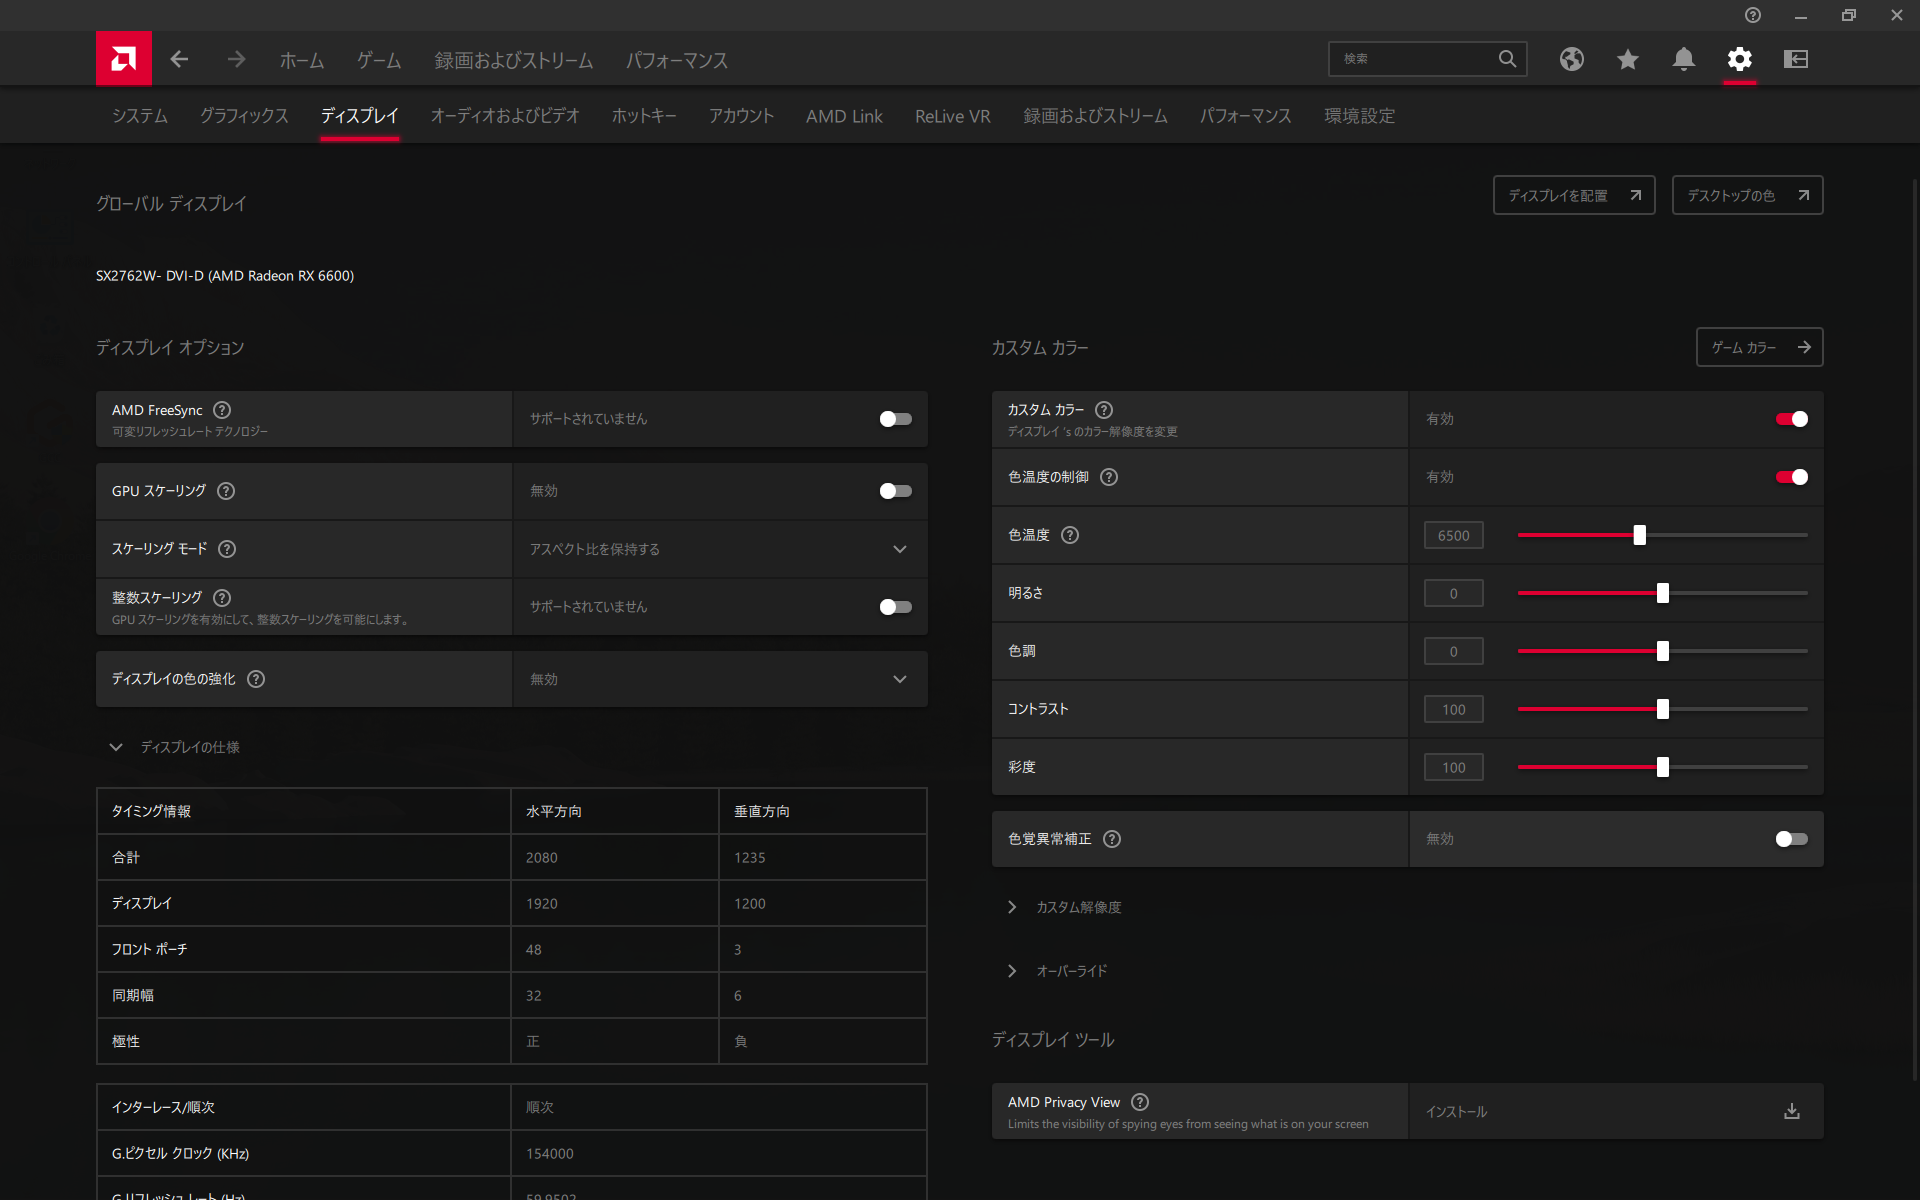Switch to システム tab
The height and width of the screenshot is (1200, 1920).
click(140, 116)
